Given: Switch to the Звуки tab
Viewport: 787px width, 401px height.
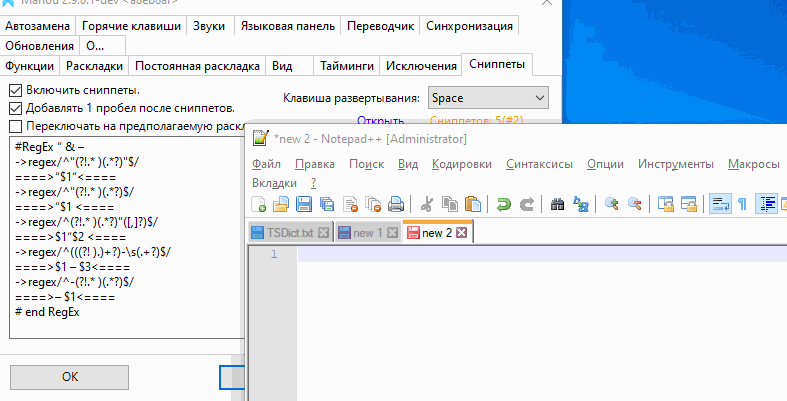Looking at the screenshot, I should [209, 26].
